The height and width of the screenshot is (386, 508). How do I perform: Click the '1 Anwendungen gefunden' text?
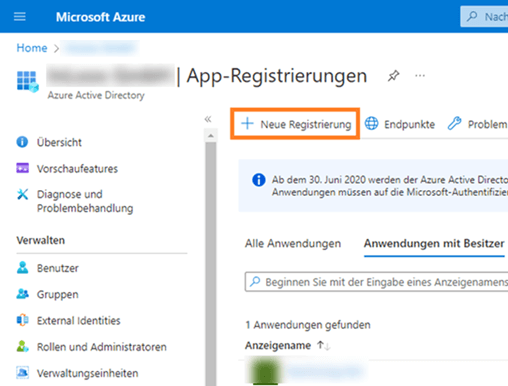[x=308, y=325]
